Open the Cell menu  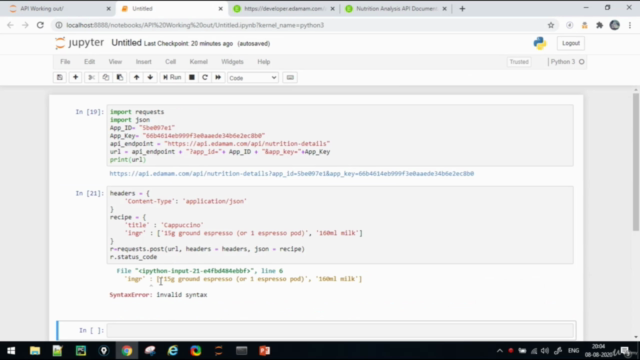pyautogui.click(x=171, y=62)
